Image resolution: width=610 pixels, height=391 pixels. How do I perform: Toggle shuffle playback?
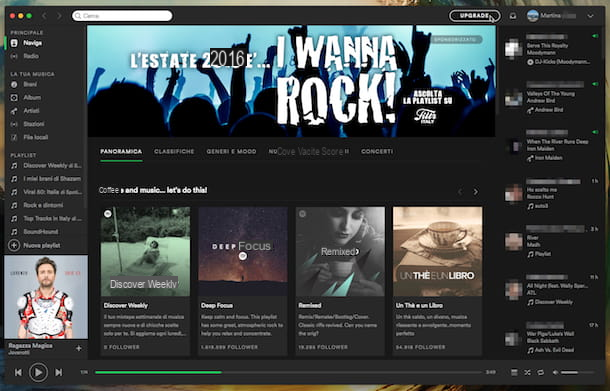pos(528,372)
